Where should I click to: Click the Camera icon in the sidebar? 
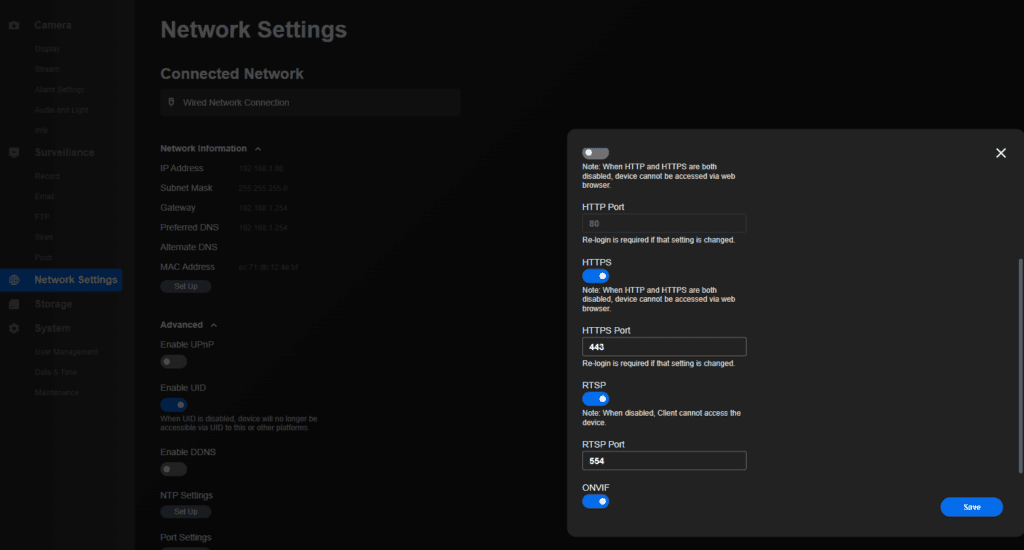click(x=14, y=24)
